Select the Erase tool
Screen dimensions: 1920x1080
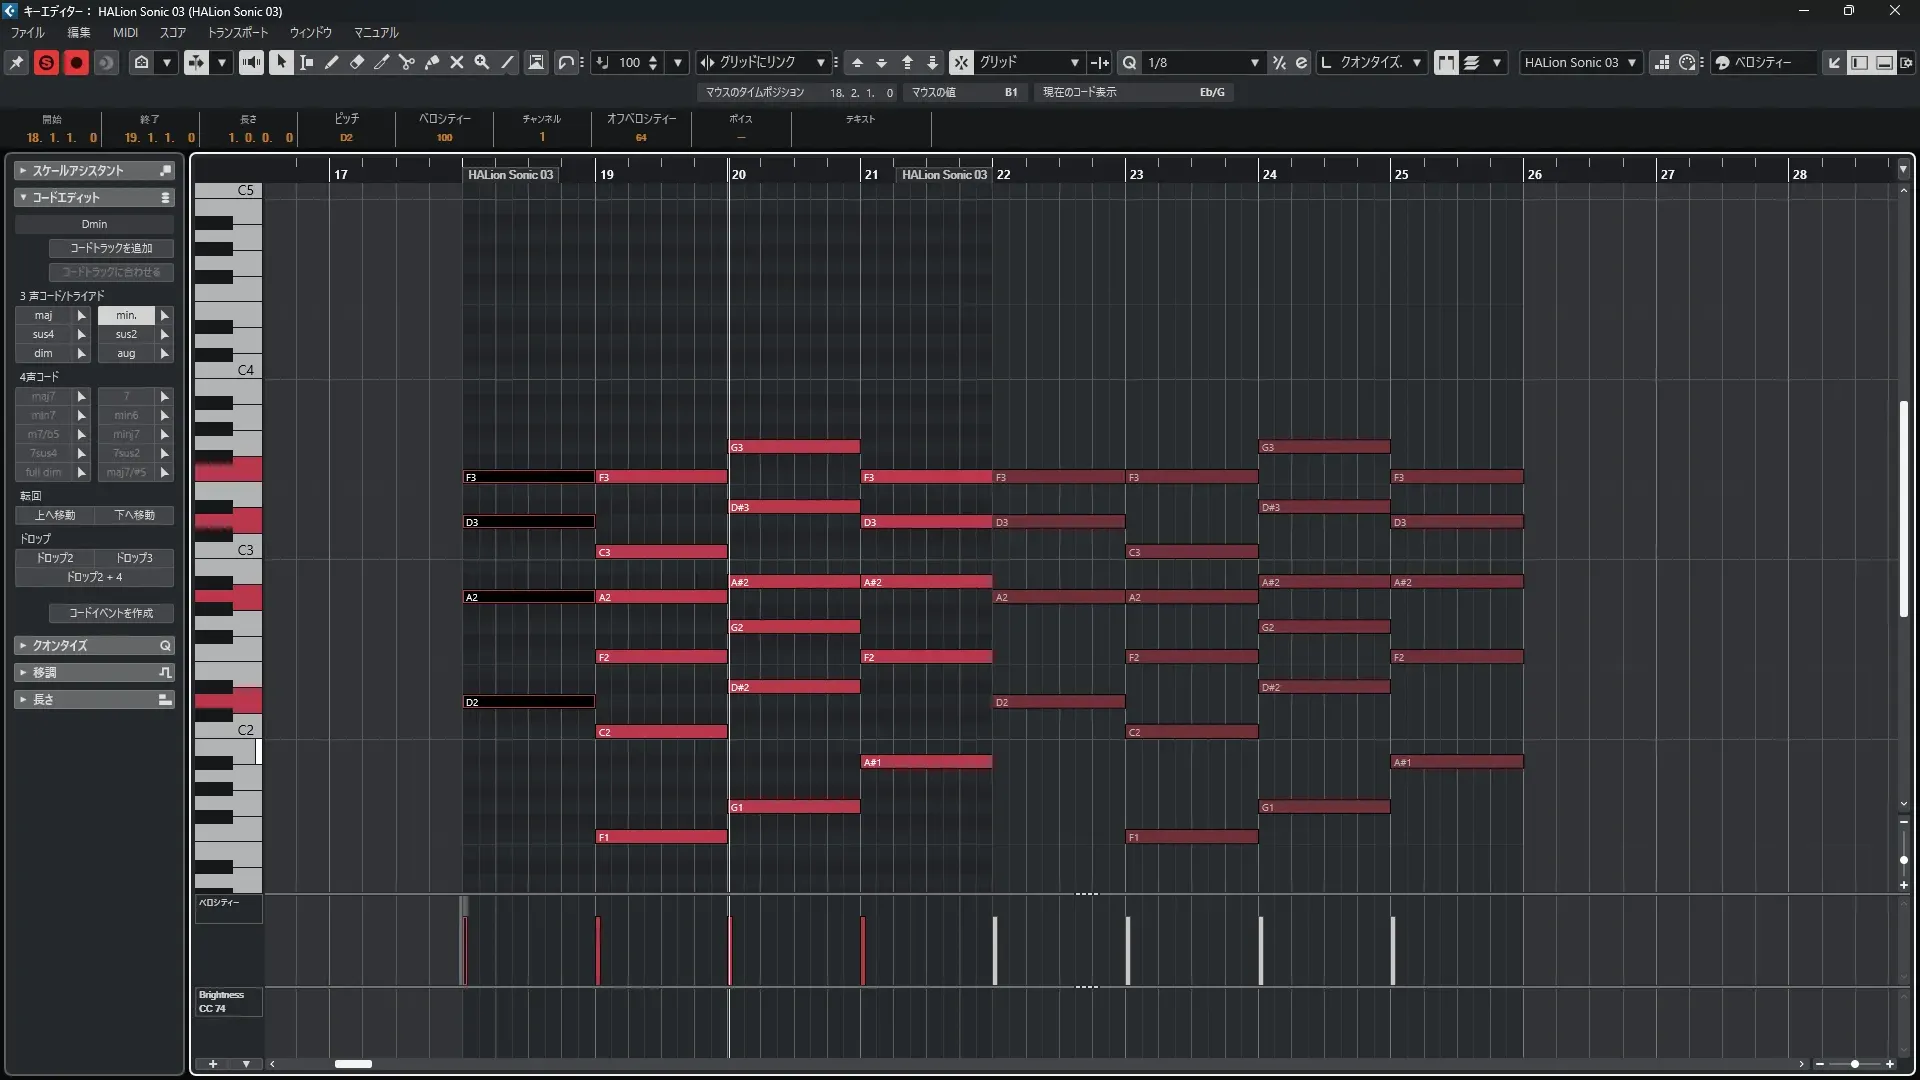(x=356, y=62)
